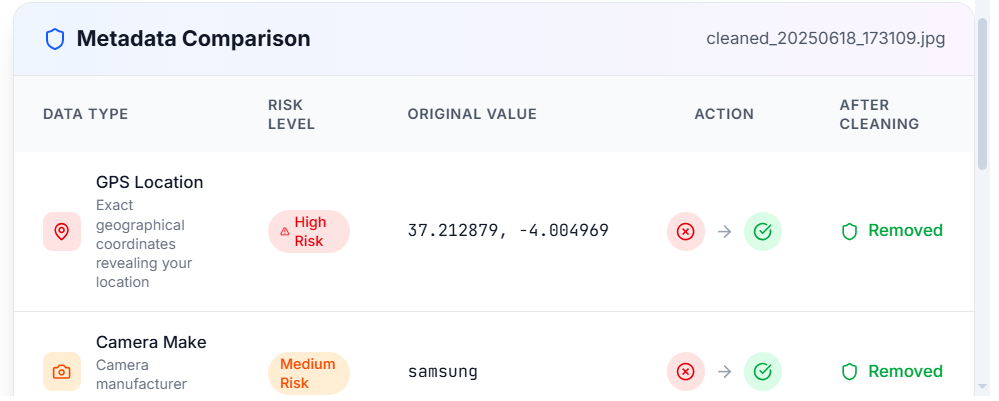Click the arrow icon in GPS Action column
The image size is (999, 401).
pos(724,231)
